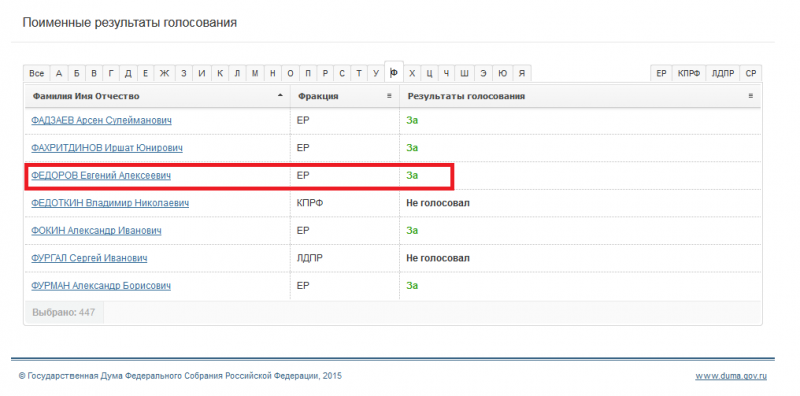
Task: Open ФАХРИТДИНОВ Иршат Юнирович link
Action: (107, 148)
